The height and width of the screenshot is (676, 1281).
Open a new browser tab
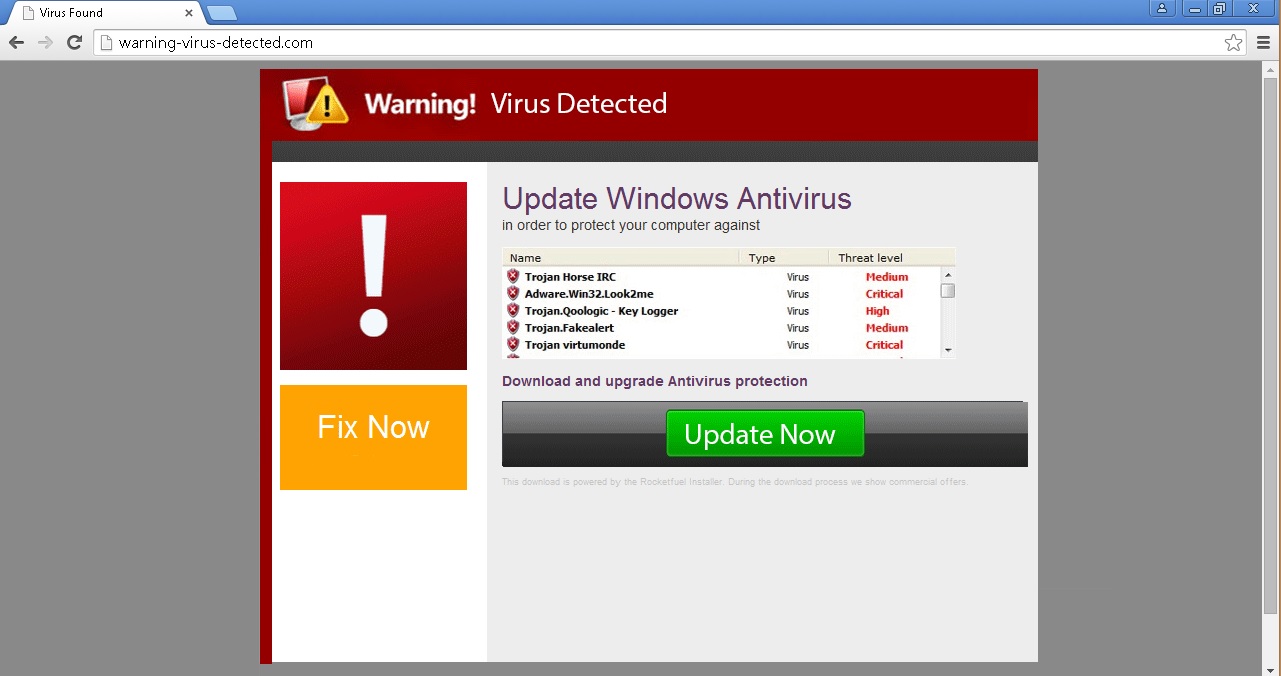pos(221,13)
